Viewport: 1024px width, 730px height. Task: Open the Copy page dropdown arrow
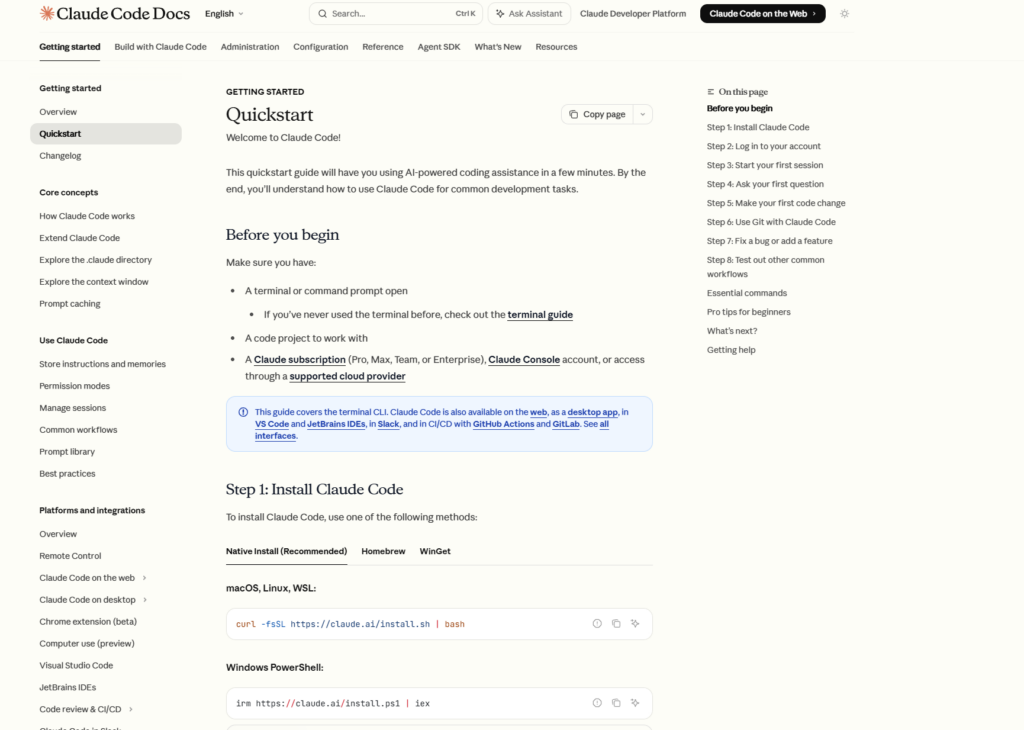[643, 114]
